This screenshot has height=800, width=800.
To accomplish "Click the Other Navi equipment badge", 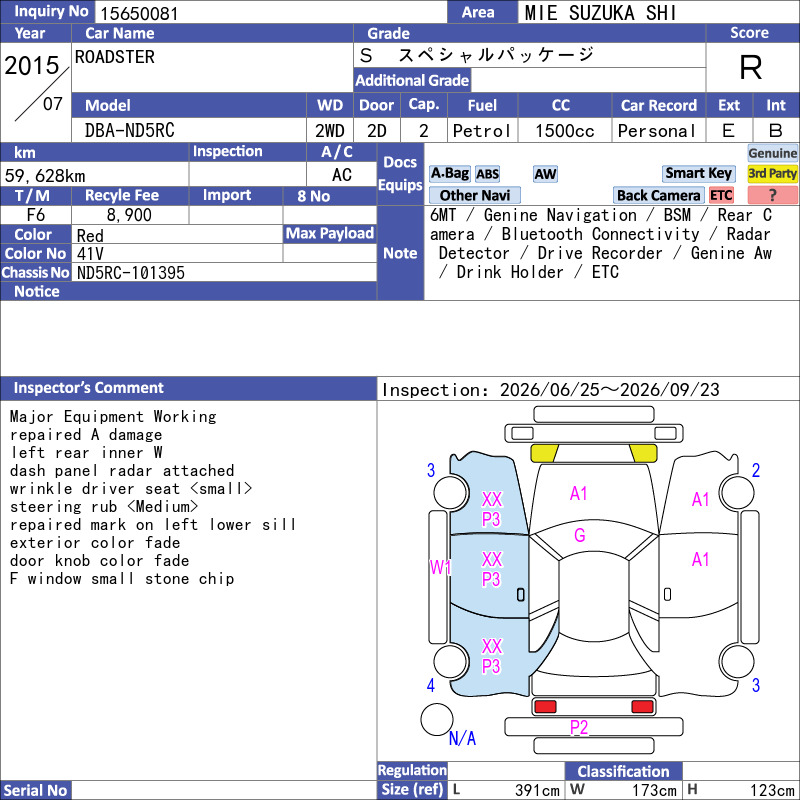I will click(474, 195).
